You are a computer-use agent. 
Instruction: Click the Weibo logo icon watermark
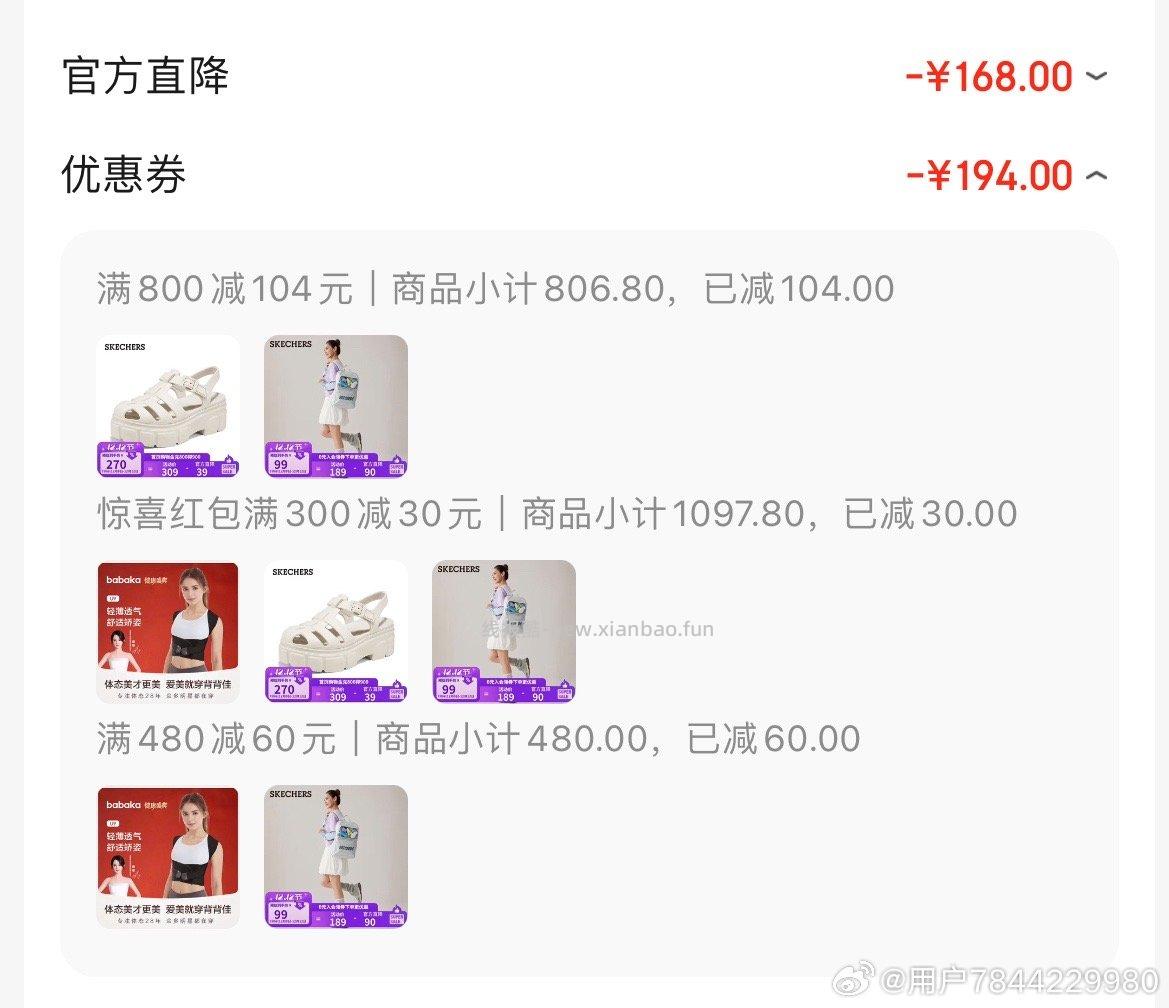pyautogui.click(x=853, y=979)
